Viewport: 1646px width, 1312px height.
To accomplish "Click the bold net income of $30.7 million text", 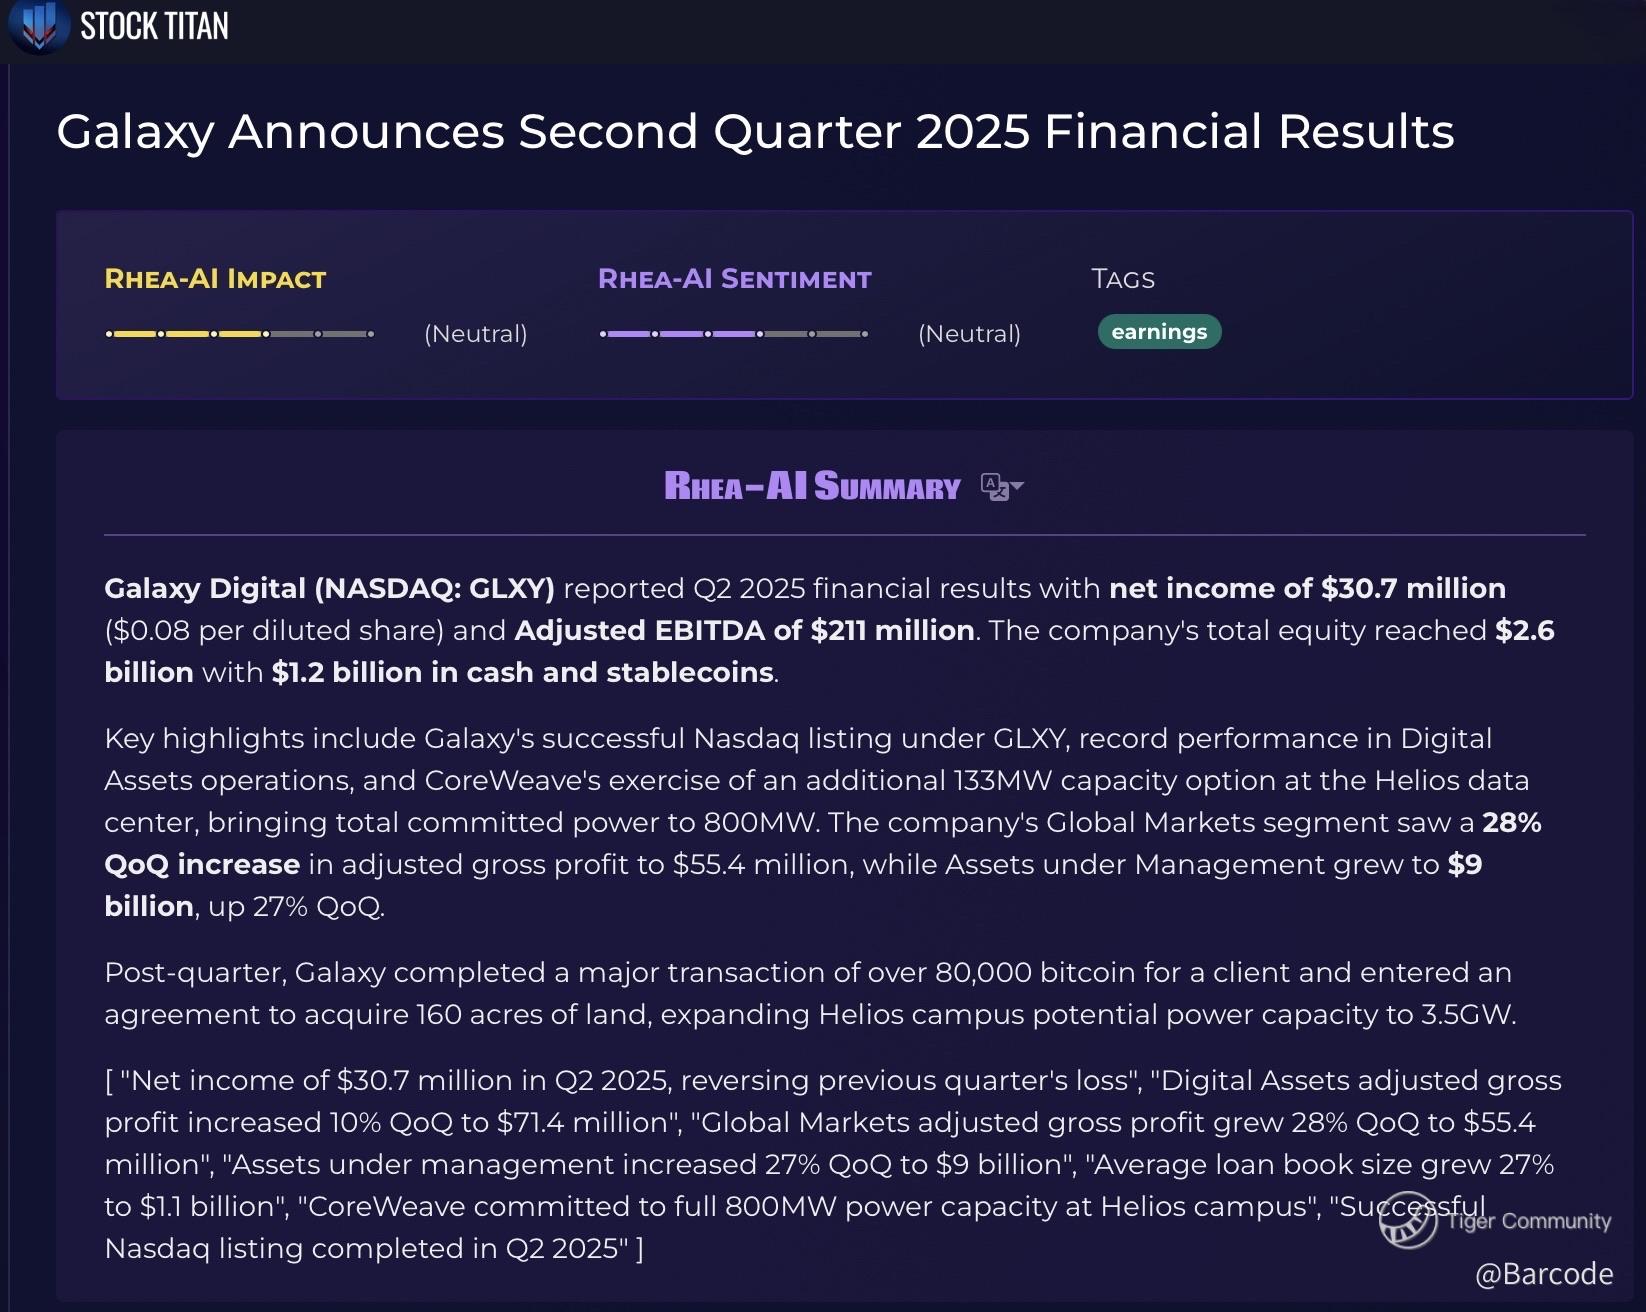I will tap(1308, 588).
